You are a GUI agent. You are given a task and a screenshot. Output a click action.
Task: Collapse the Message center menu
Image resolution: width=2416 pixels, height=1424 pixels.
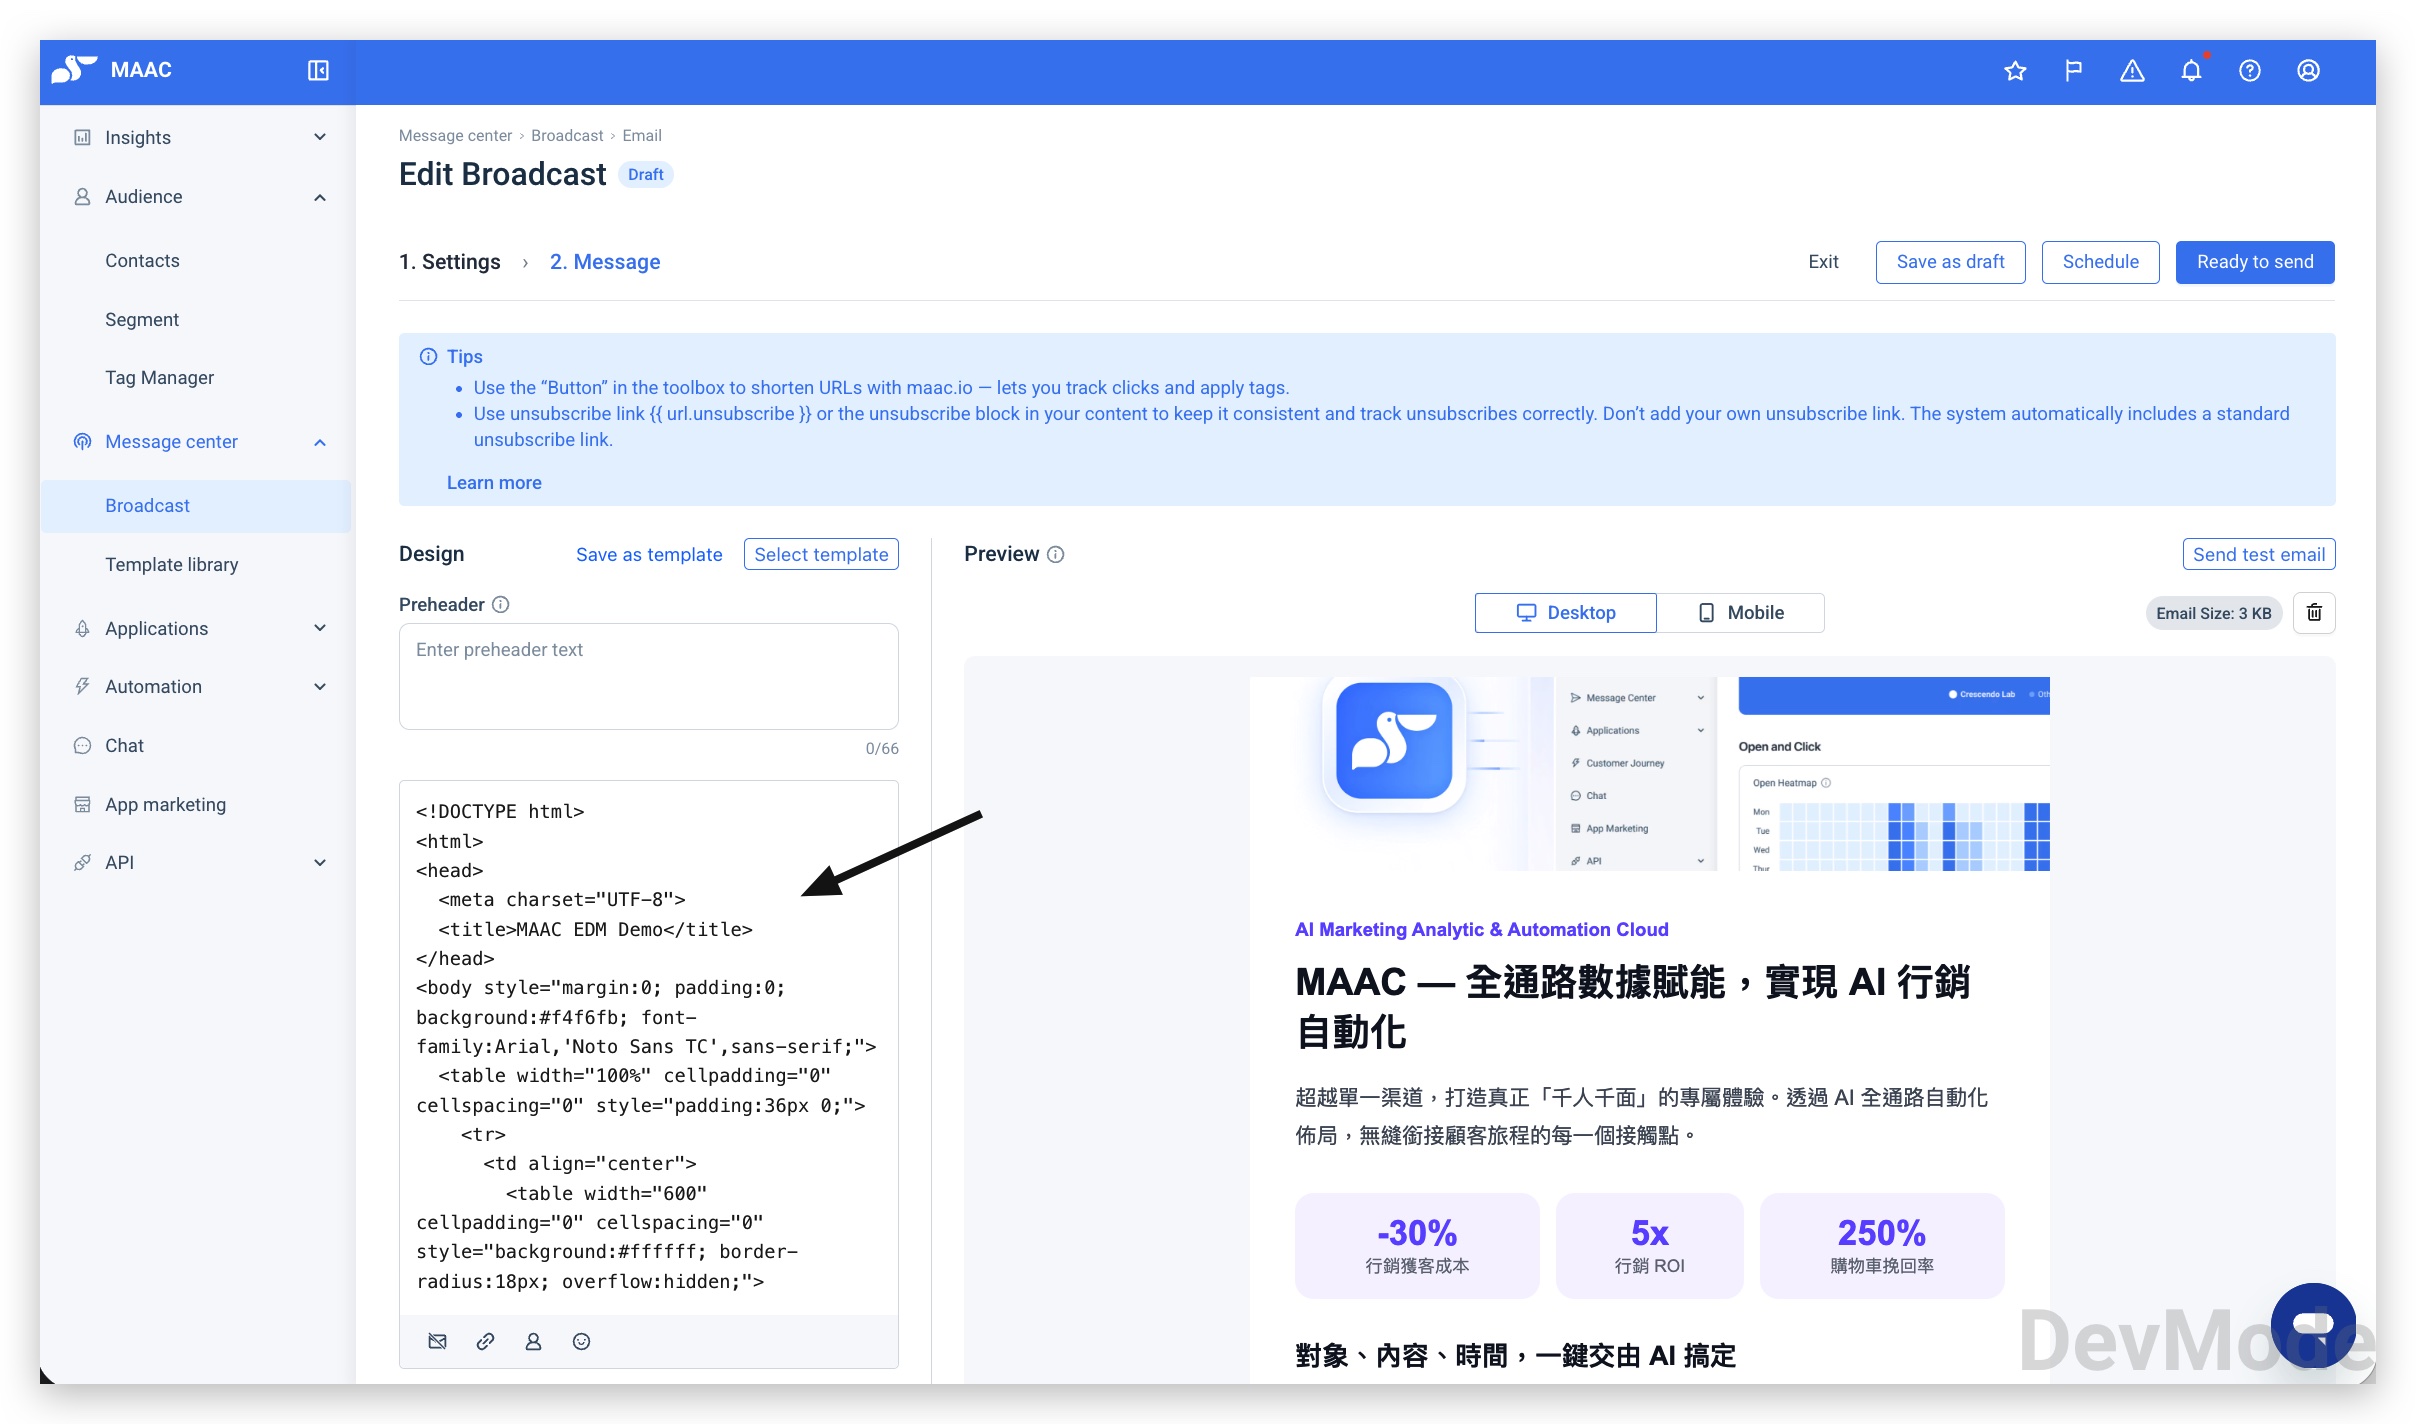point(197,442)
